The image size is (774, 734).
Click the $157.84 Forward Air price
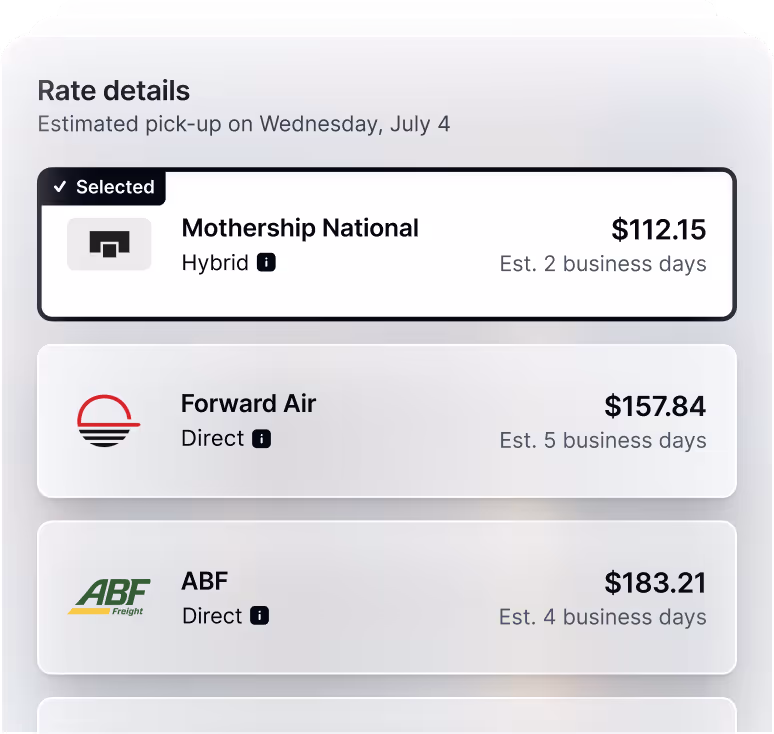(x=655, y=406)
